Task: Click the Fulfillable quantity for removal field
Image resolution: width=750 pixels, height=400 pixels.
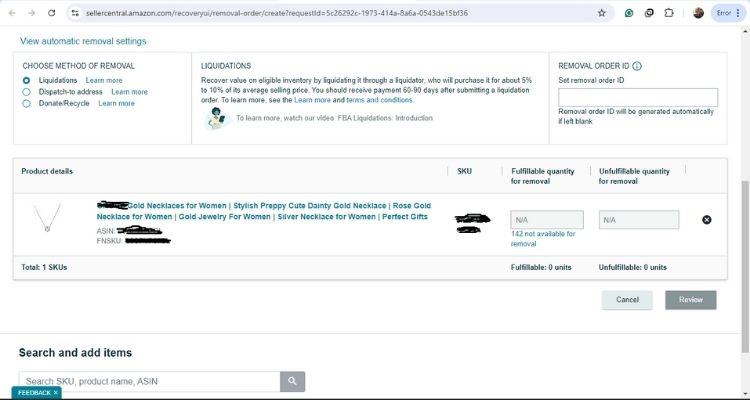Action: tap(547, 220)
